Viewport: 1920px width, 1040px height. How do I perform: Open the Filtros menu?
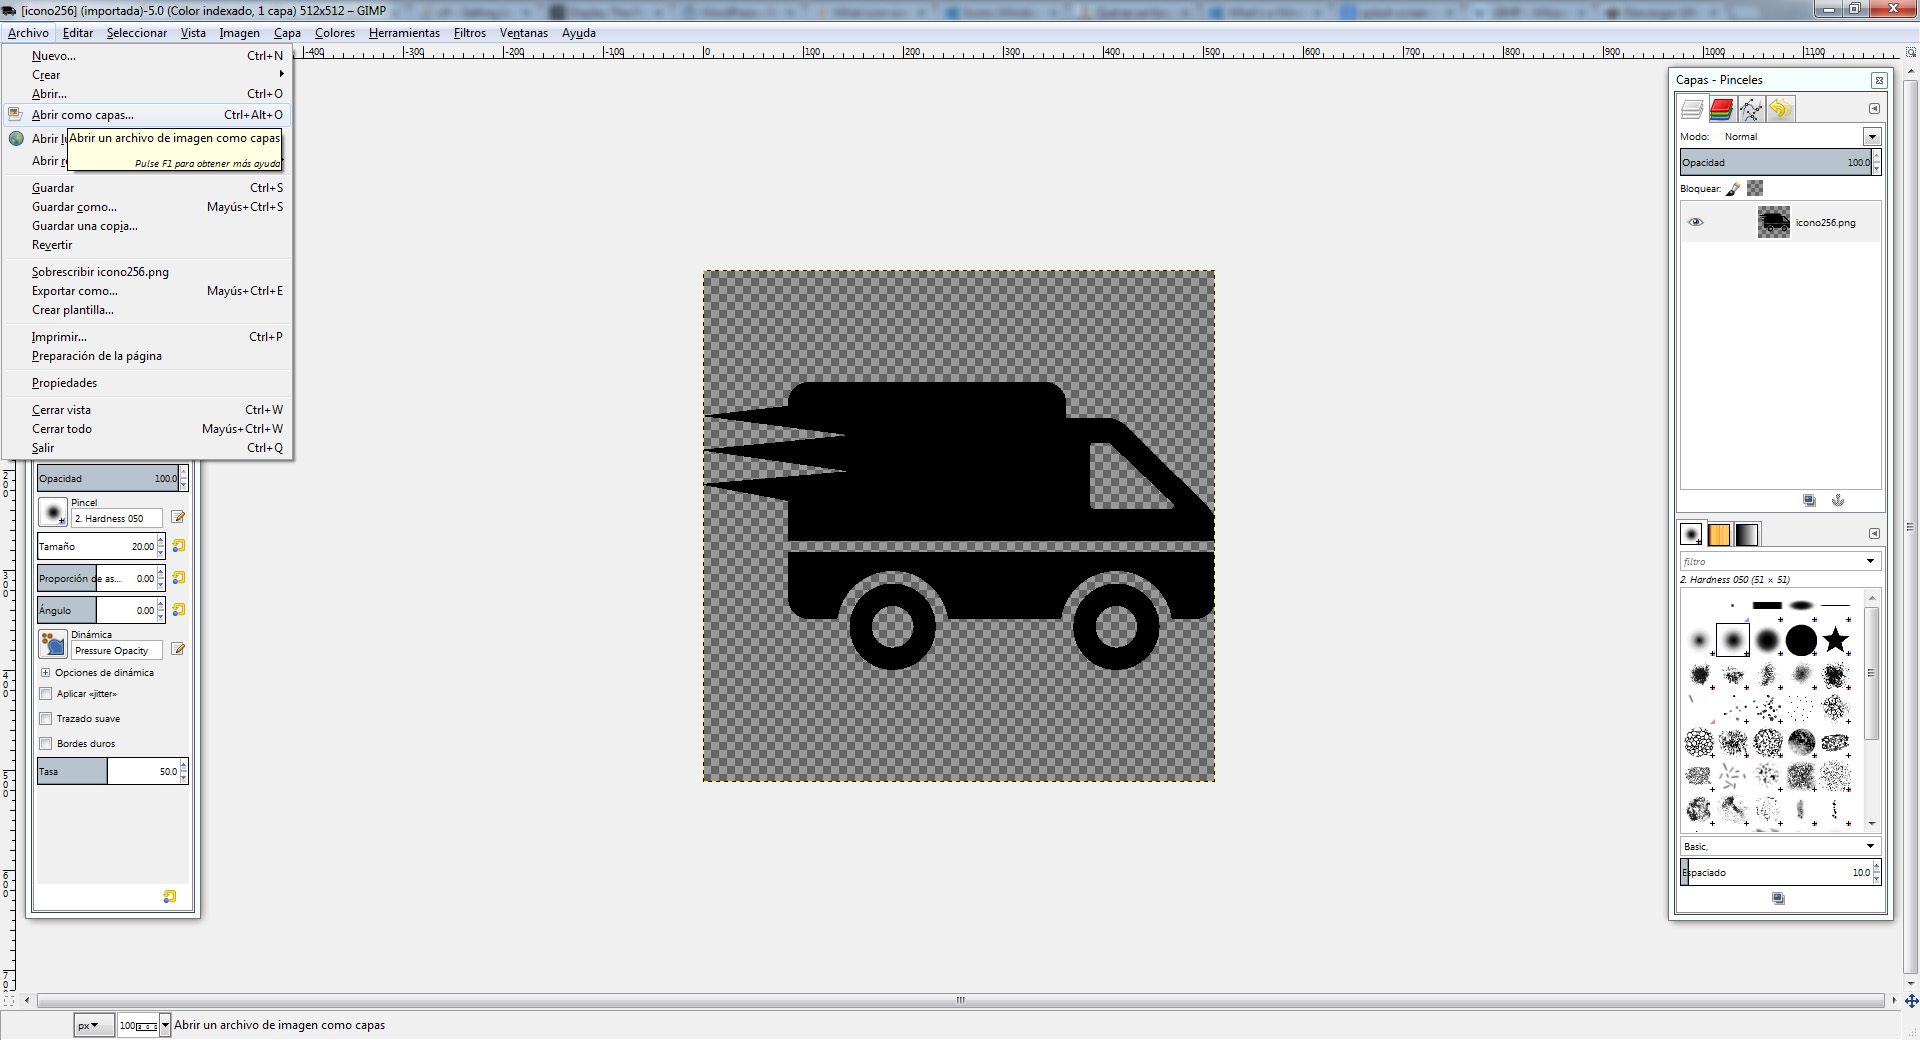tap(470, 33)
